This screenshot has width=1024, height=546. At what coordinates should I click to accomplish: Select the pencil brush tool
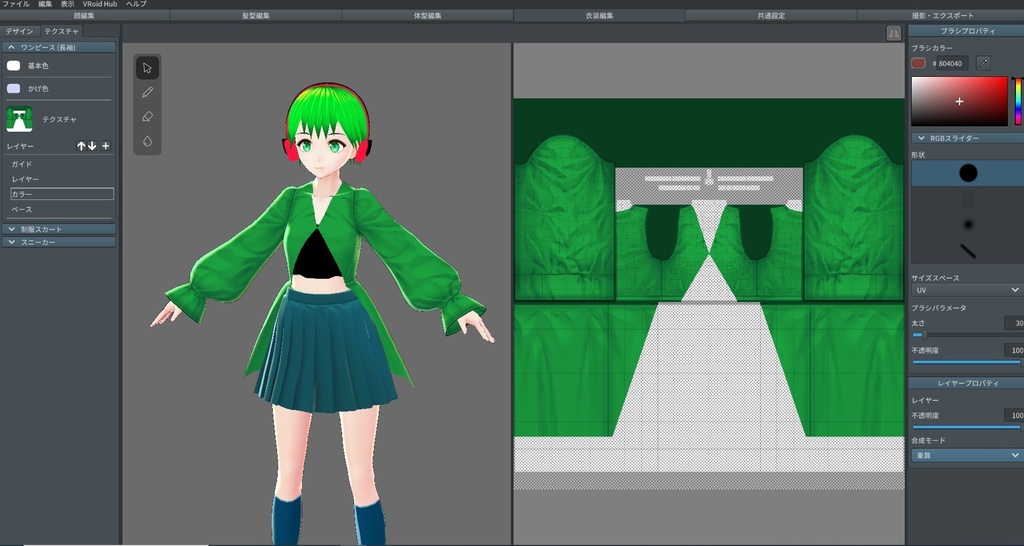[x=147, y=92]
